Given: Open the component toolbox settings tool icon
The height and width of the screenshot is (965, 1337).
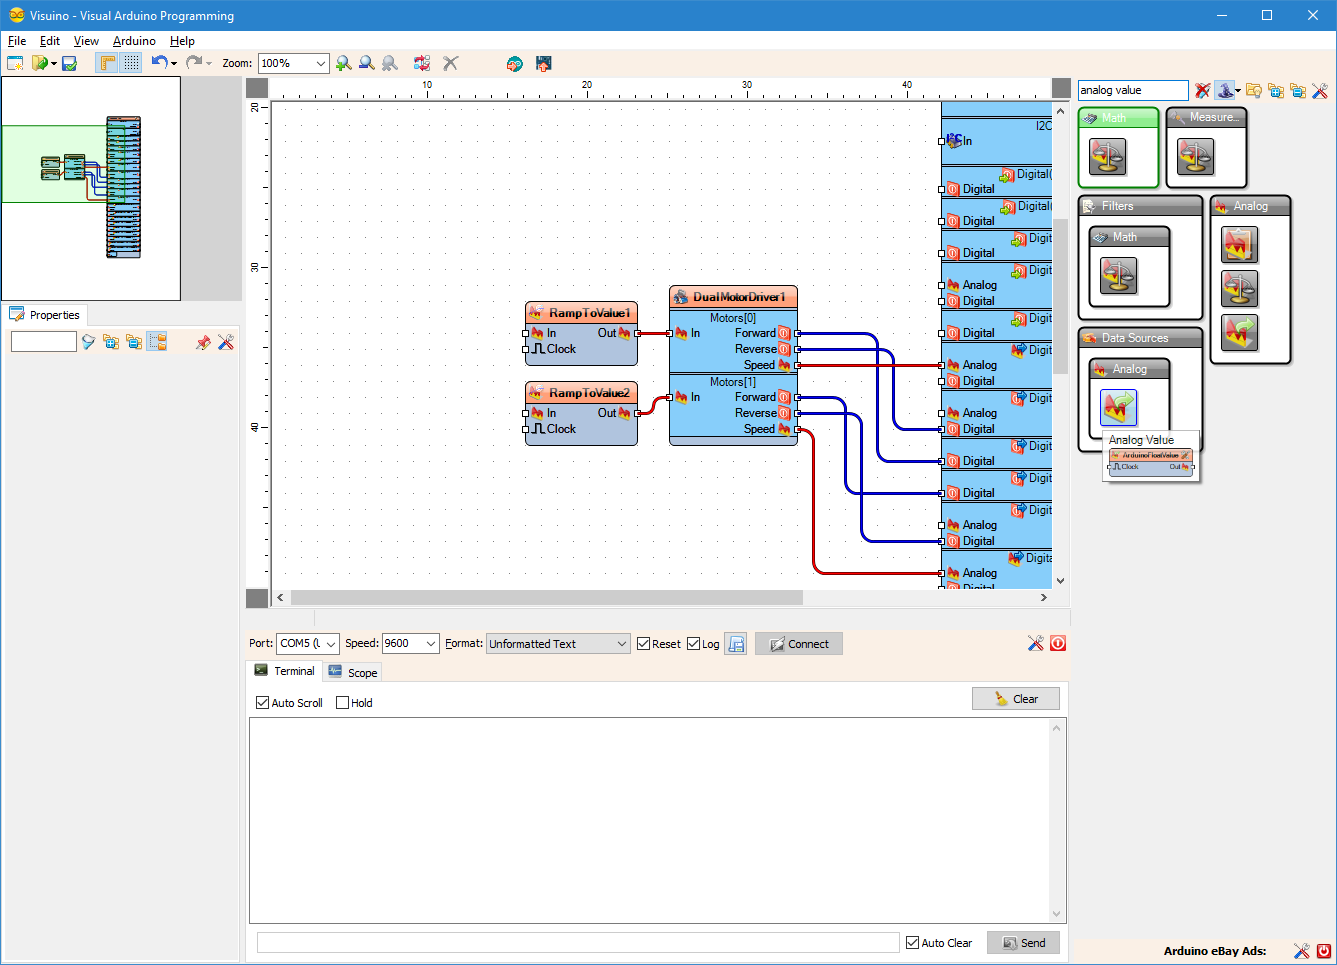Looking at the screenshot, I should click(1320, 90).
